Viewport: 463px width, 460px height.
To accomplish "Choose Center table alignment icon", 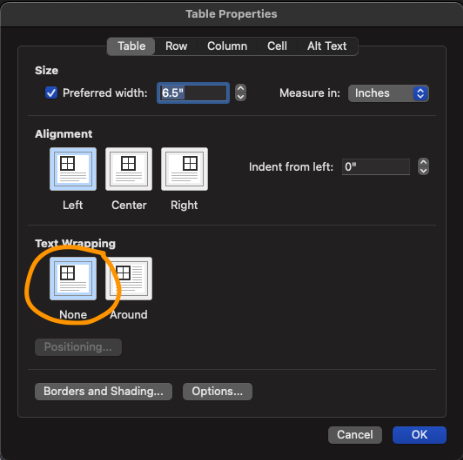I will click(x=129, y=169).
